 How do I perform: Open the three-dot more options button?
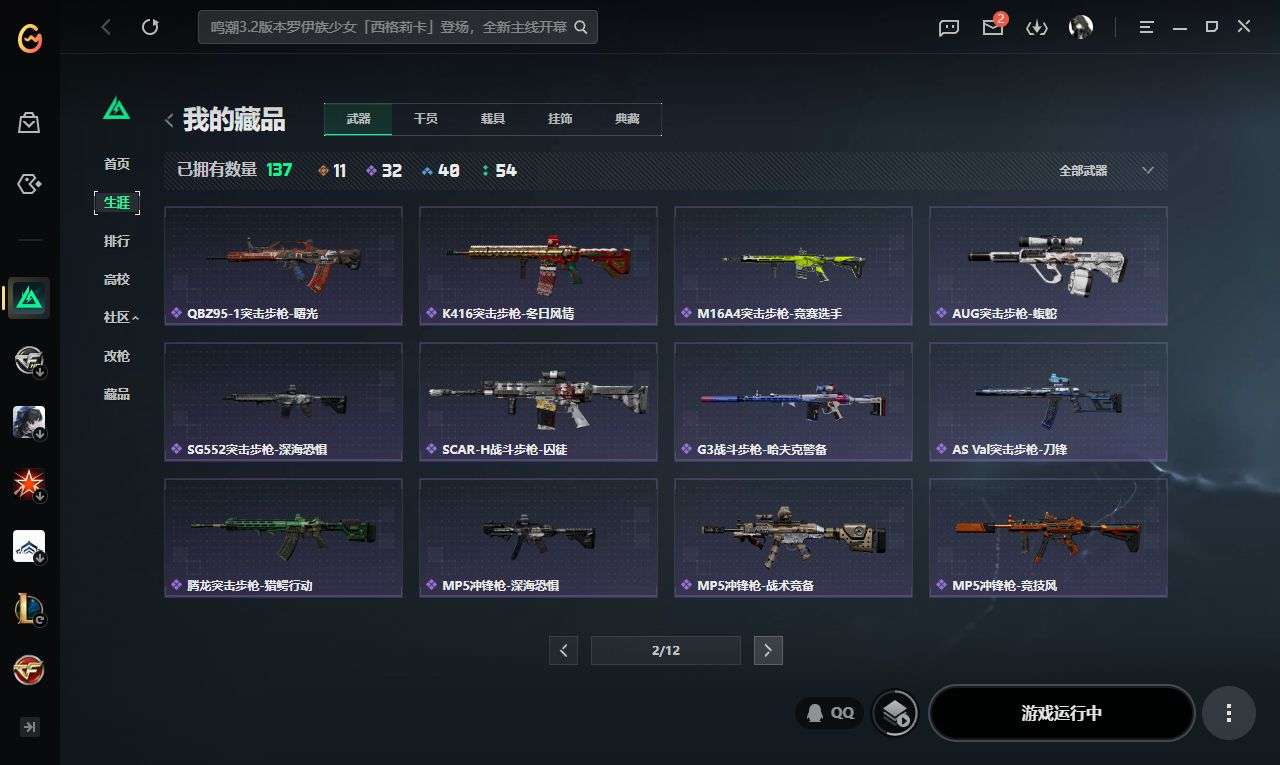1228,713
